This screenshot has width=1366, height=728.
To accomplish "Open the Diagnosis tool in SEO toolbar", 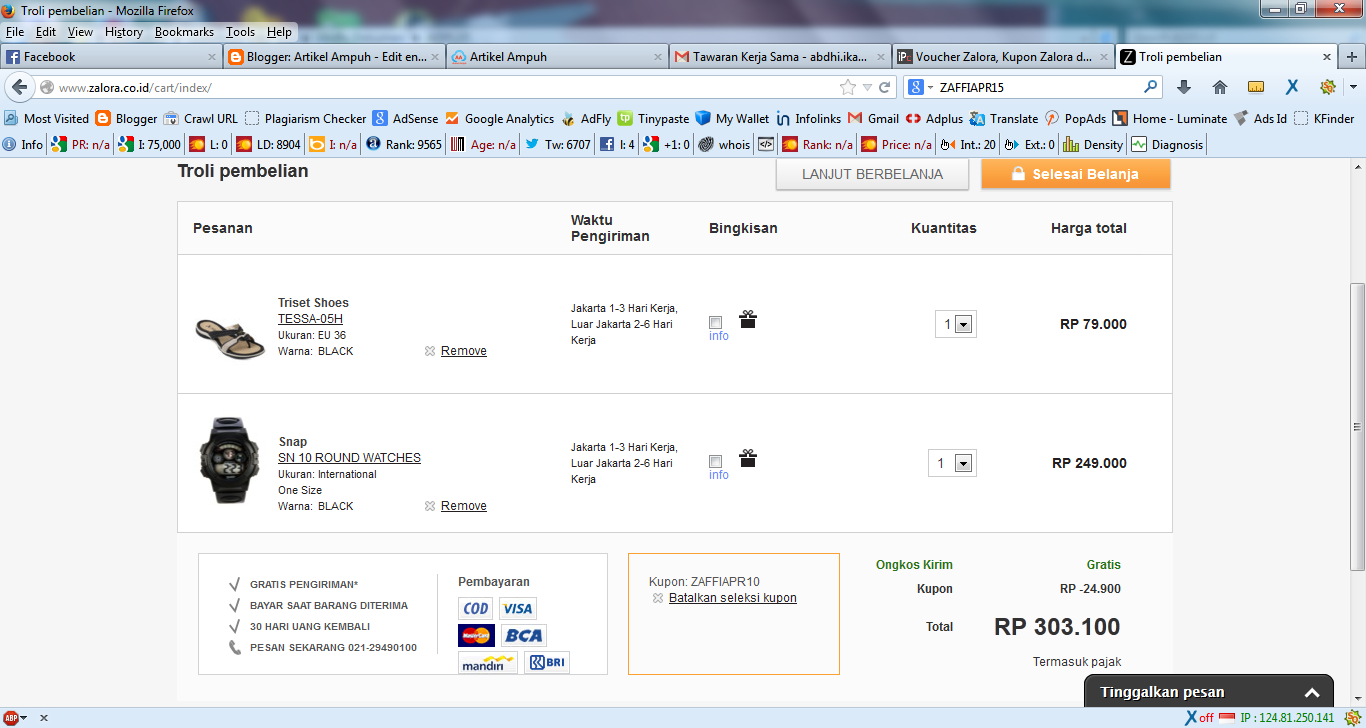I will point(1166,144).
